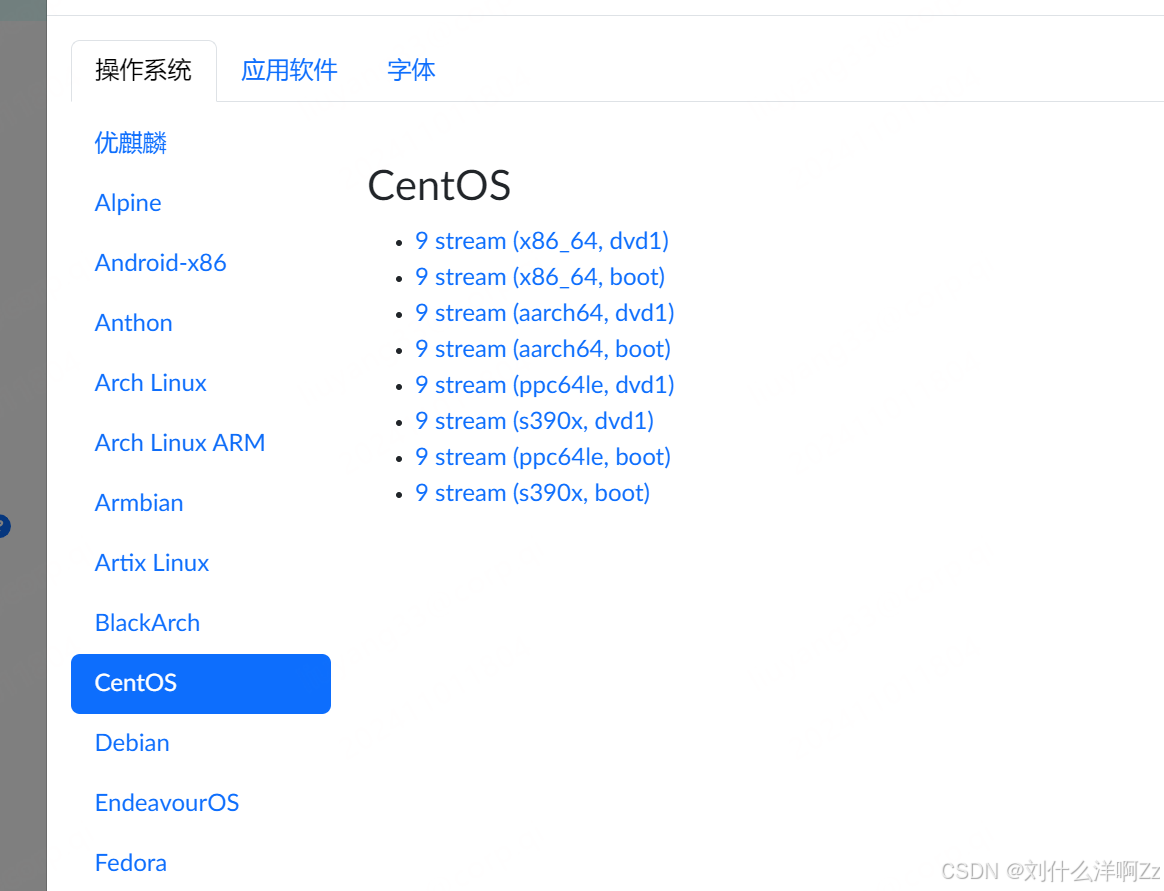The image size is (1164, 891).
Task: Open the 字体 tab
Action: [x=411, y=71]
